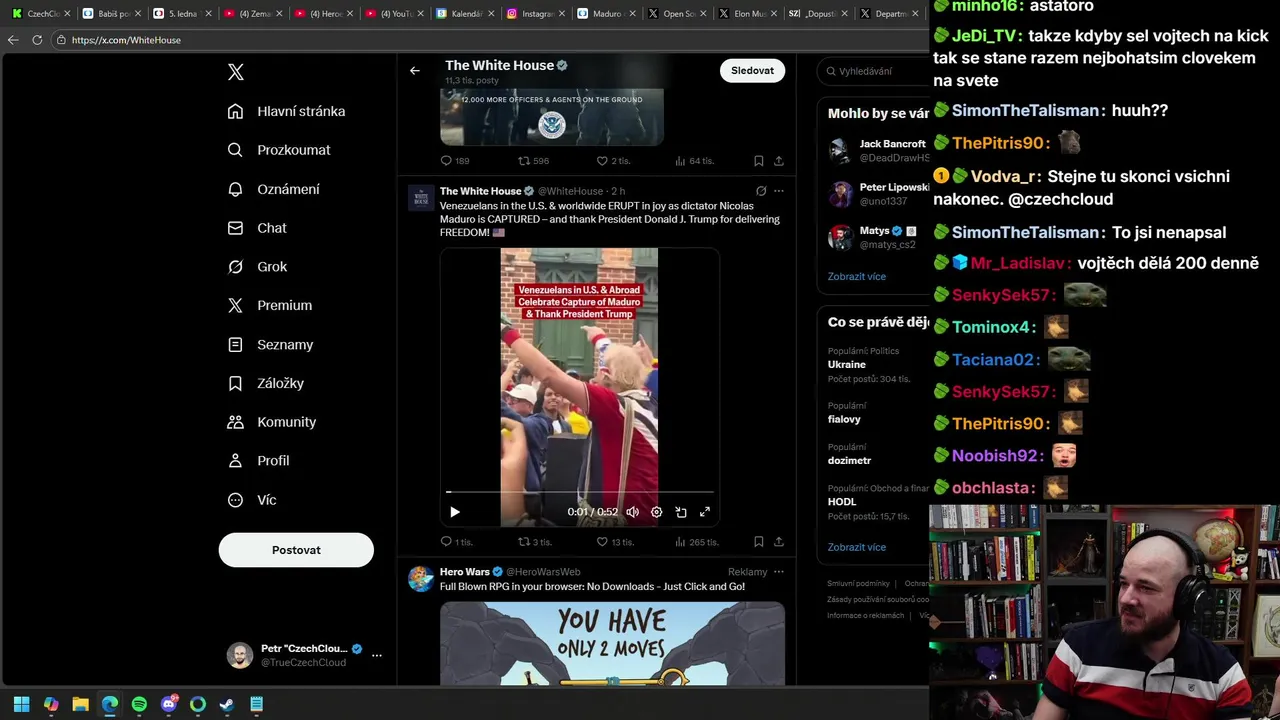
Task: Open video settings gear in the player
Action: click(x=656, y=512)
